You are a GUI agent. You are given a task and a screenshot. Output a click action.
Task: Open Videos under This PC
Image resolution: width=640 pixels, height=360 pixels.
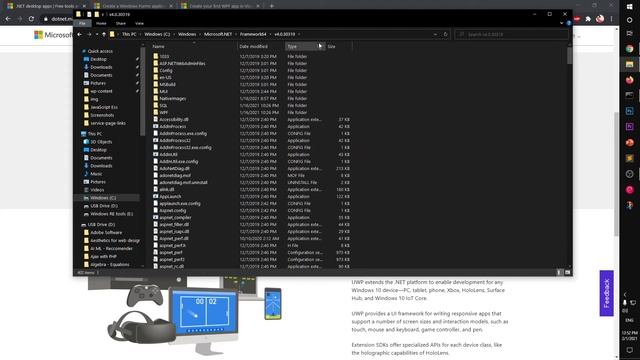tap(97, 189)
